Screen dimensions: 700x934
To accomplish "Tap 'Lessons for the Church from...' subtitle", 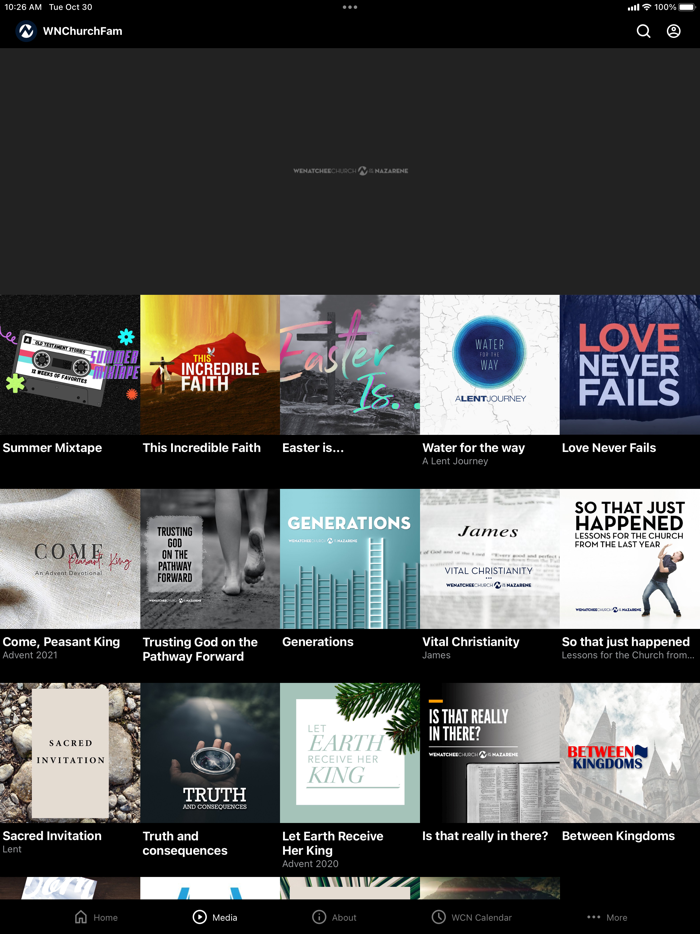I will click(x=628, y=655).
